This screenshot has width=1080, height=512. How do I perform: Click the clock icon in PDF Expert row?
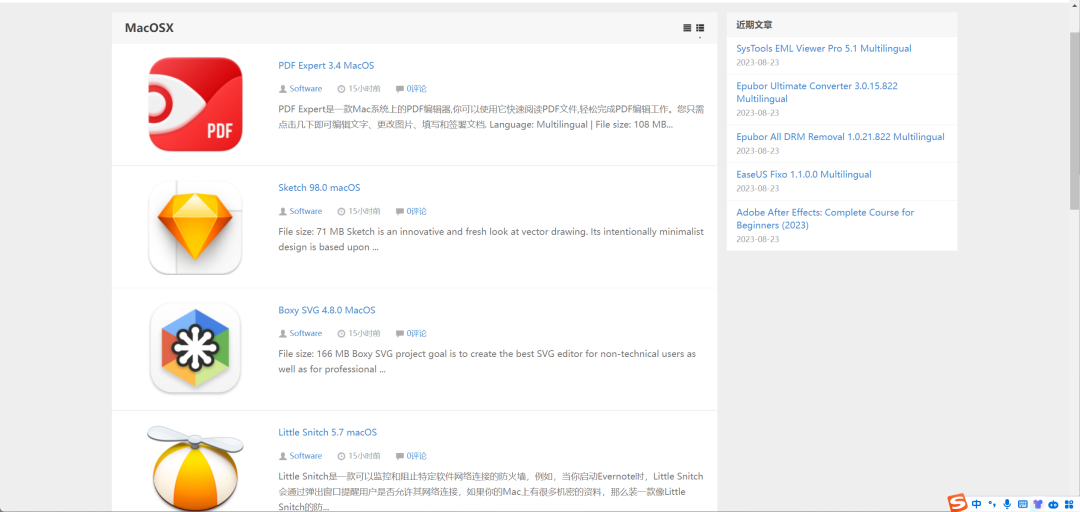coord(341,89)
